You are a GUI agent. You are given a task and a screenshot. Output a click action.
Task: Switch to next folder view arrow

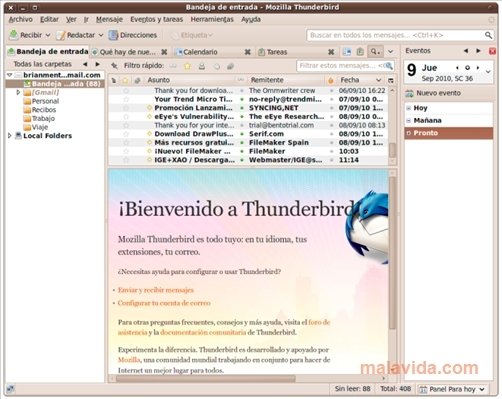click(x=97, y=64)
